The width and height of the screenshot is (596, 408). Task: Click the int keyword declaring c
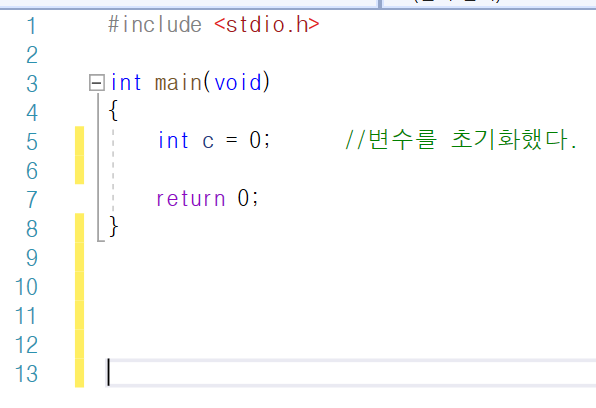(x=173, y=140)
